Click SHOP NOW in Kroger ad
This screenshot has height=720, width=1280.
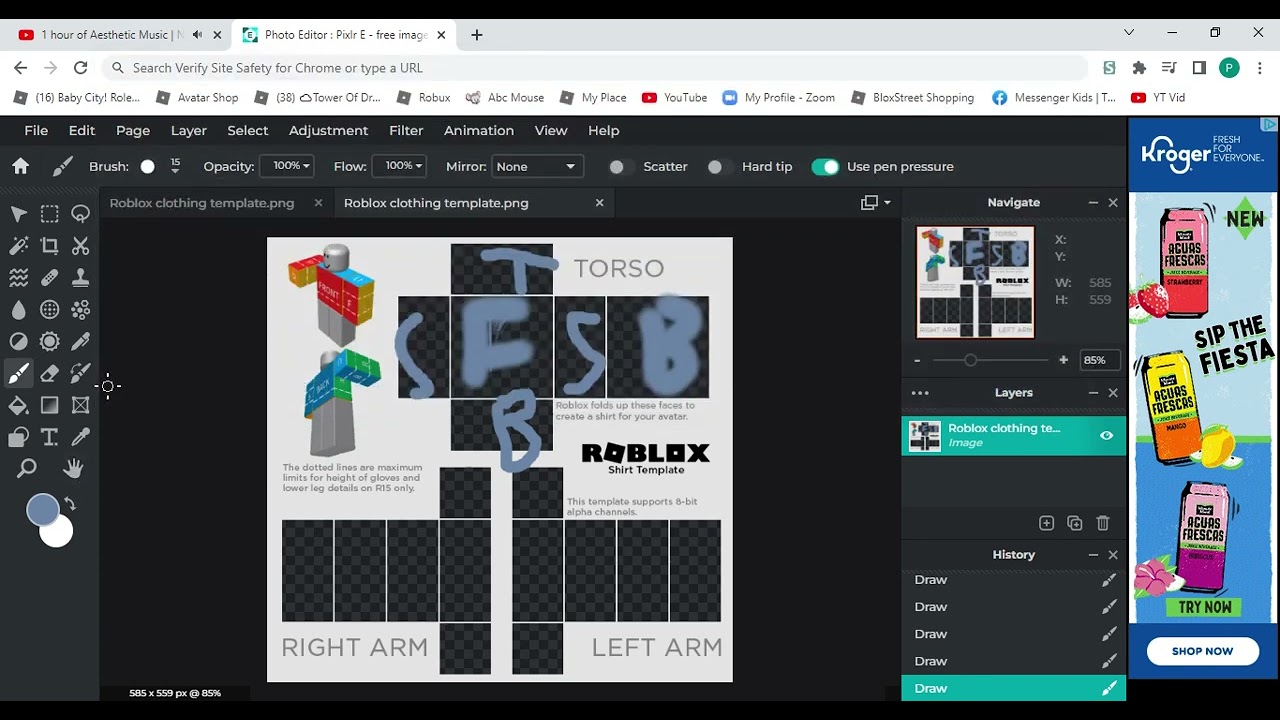(1202, 651)
